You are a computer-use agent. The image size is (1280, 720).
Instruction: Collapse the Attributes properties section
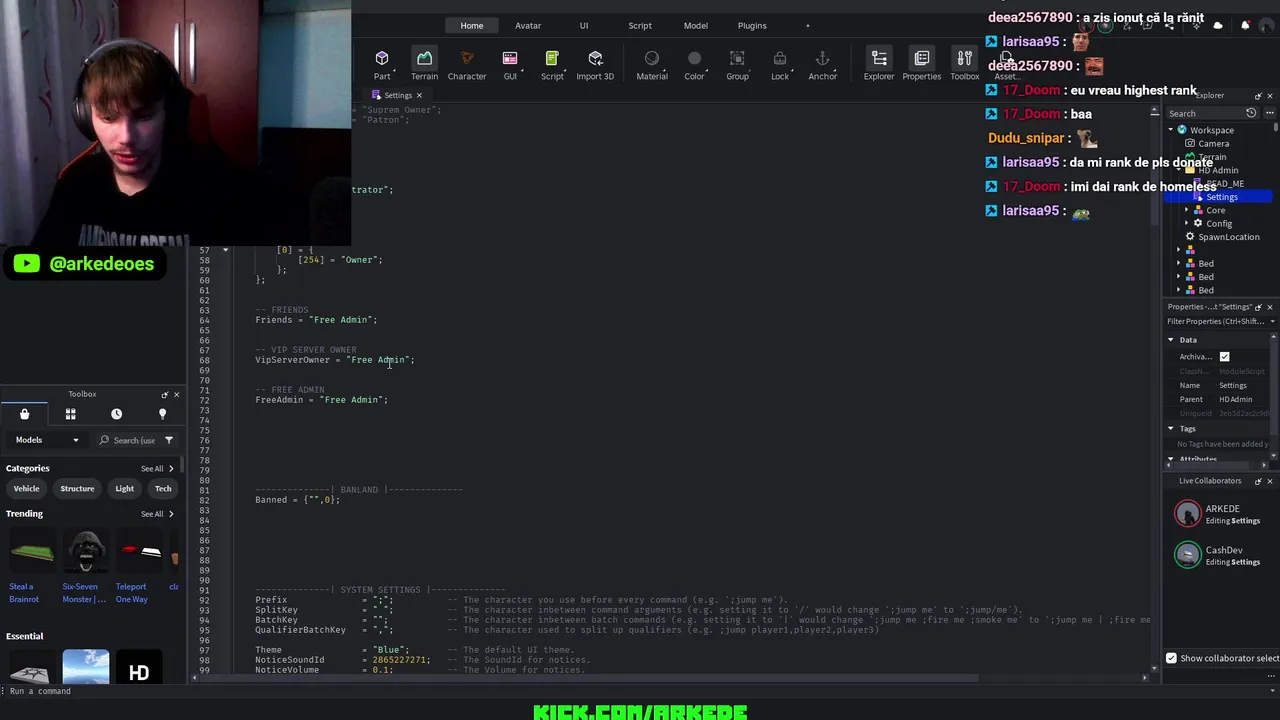point(1171,460)
